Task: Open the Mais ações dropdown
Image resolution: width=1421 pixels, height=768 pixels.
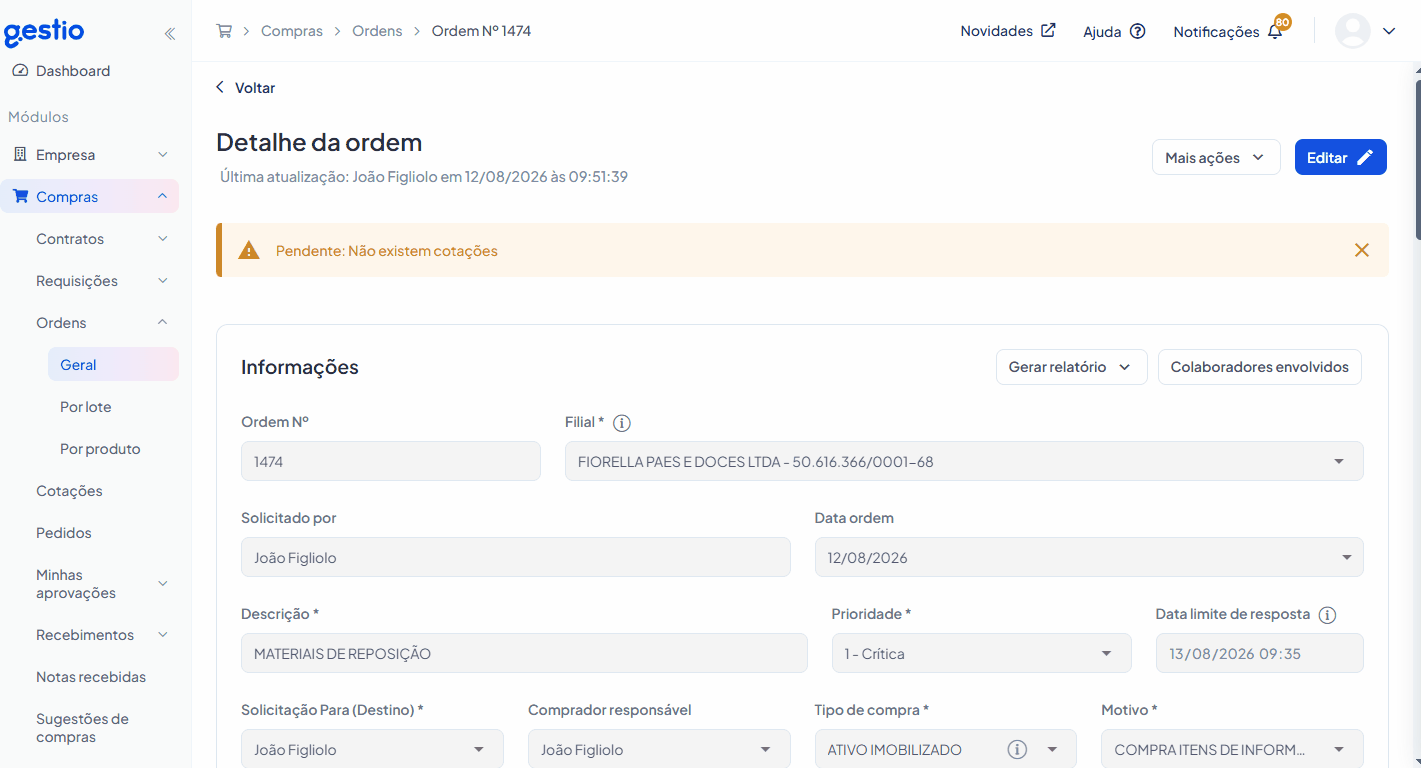Action: click(1216, 157)
